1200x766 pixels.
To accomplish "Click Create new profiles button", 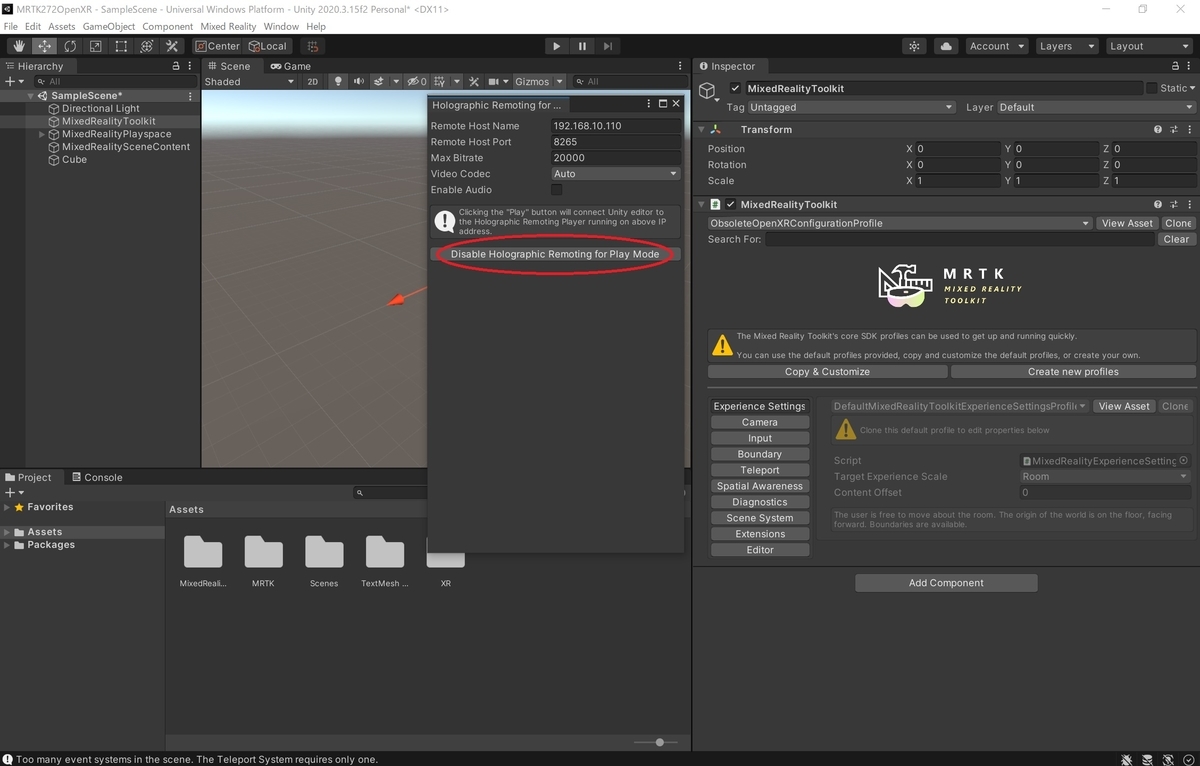I will click(1073, 371).
